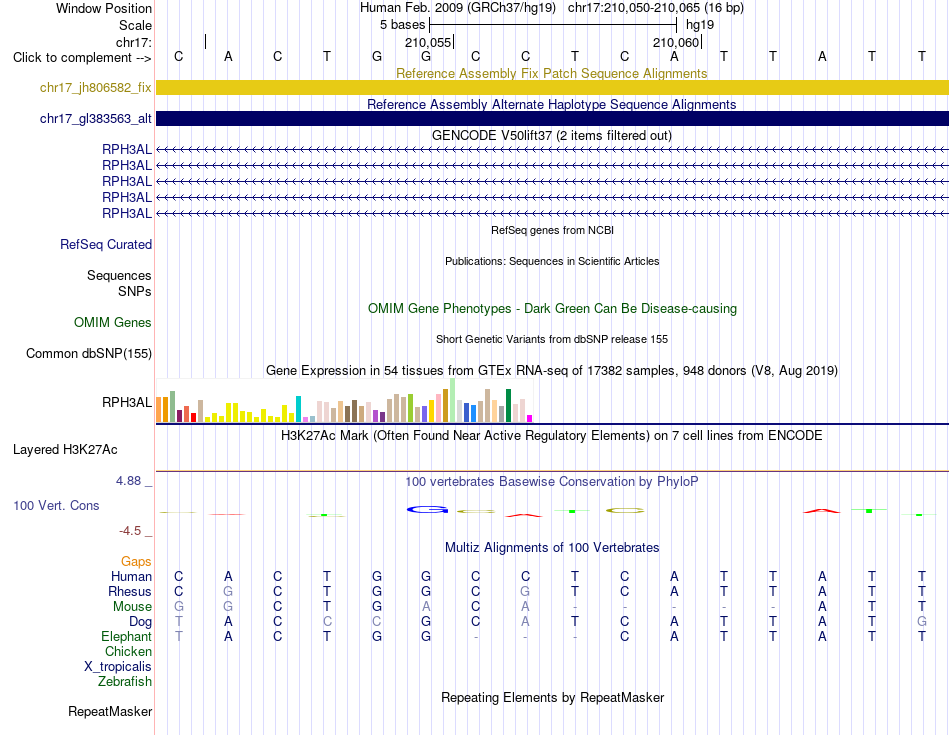Image resolution: width=950 pixels, height=735 pixels.
Task: Click the dark green bar in GTEx chart
Action: click(508, 405)
